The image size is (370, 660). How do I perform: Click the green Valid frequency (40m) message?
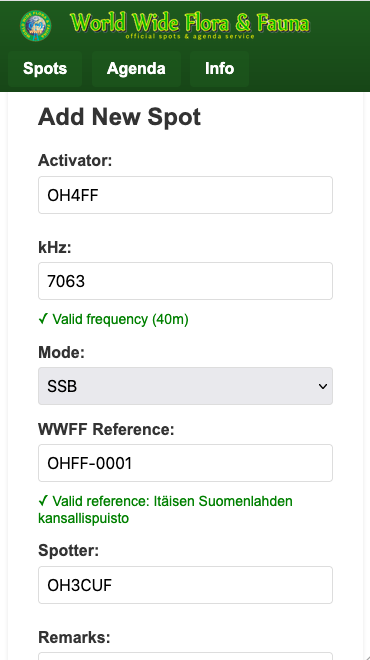(x=113, y=319)
